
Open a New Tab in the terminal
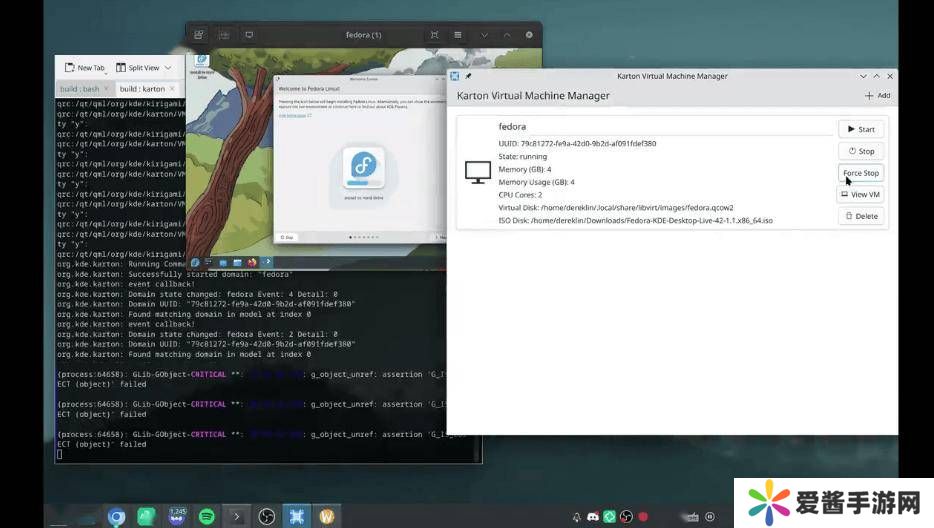click(x=85, y=68)
